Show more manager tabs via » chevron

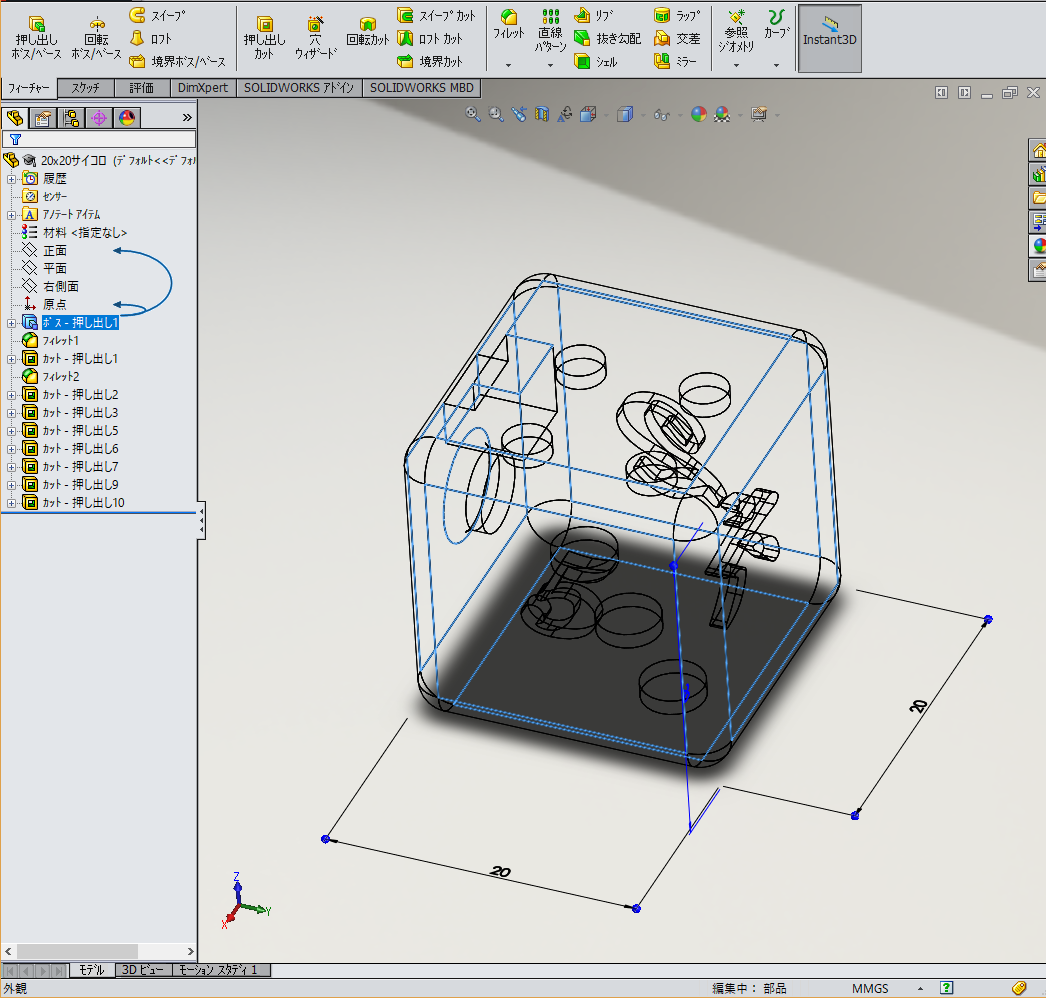pyautogui.click(x=187, y=118)
